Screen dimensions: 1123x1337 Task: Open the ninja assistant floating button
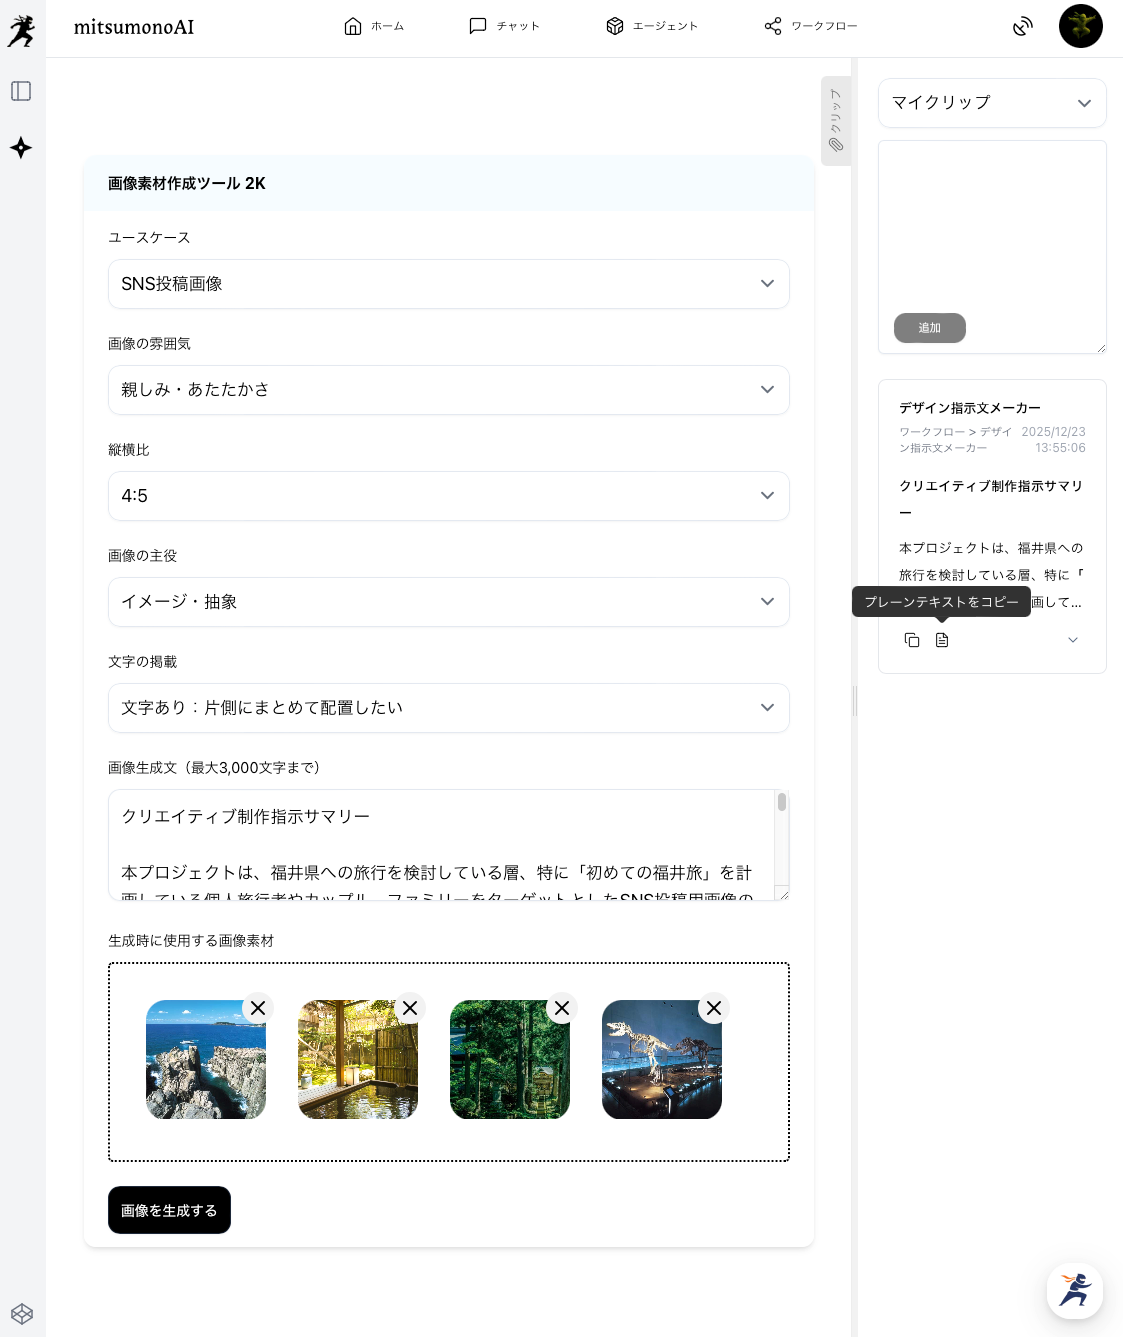[1074, 1290]
